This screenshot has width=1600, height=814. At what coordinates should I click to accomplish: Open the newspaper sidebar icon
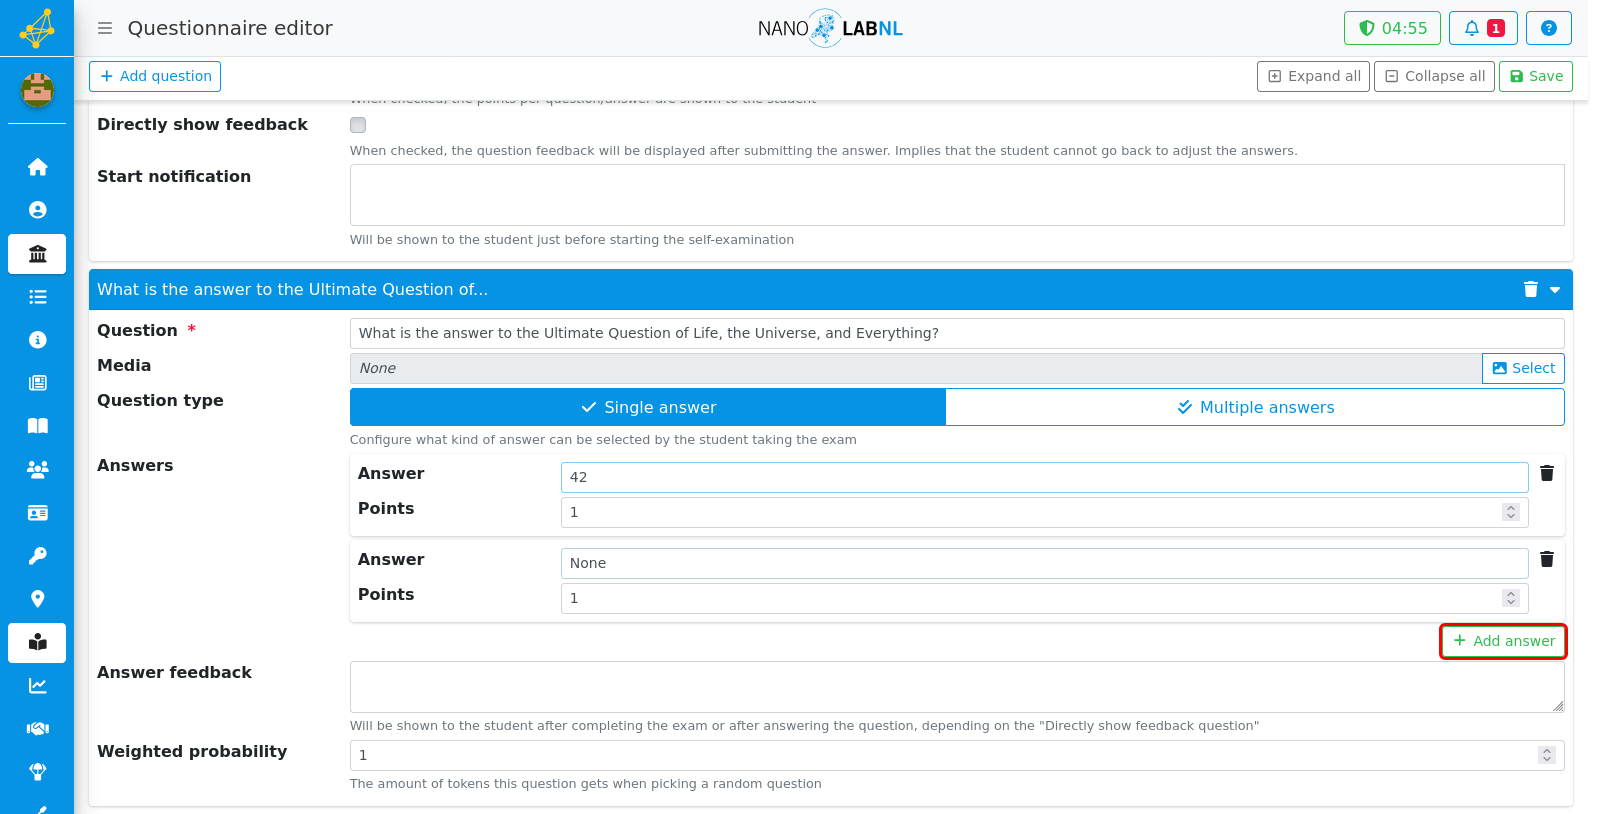[37, 383]
